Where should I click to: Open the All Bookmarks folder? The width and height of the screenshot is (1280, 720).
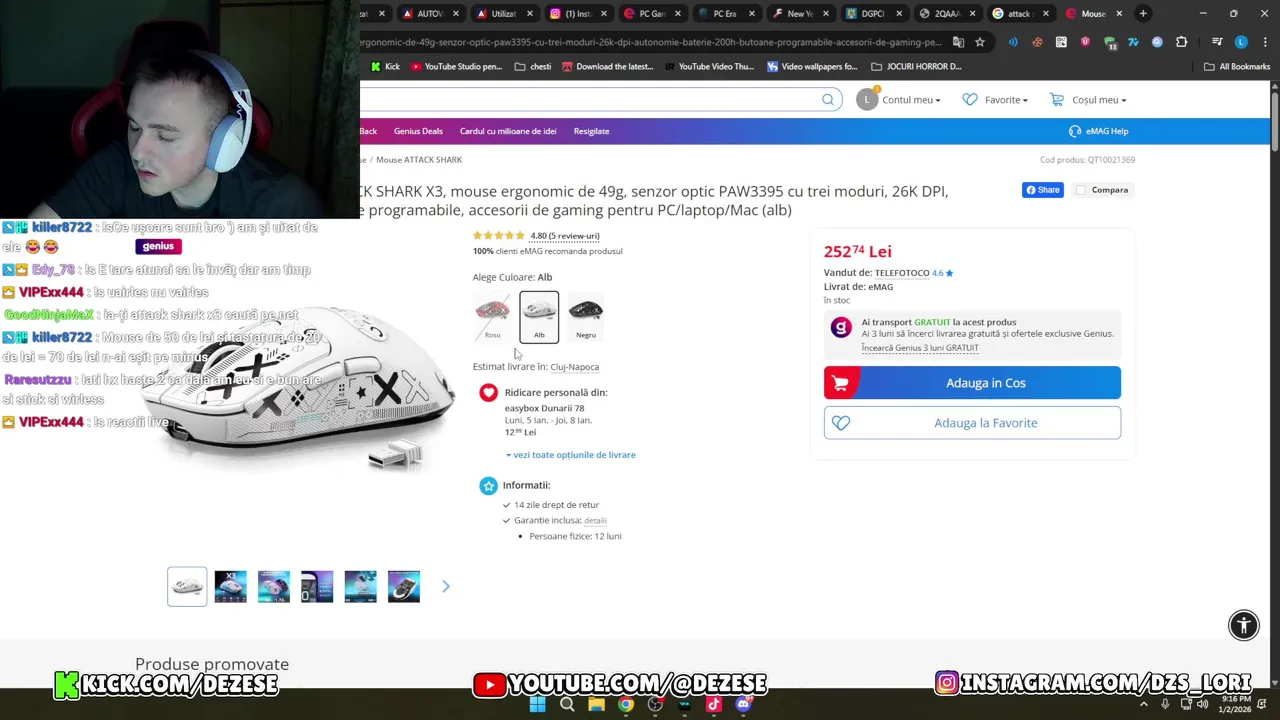pos(1237,67)
